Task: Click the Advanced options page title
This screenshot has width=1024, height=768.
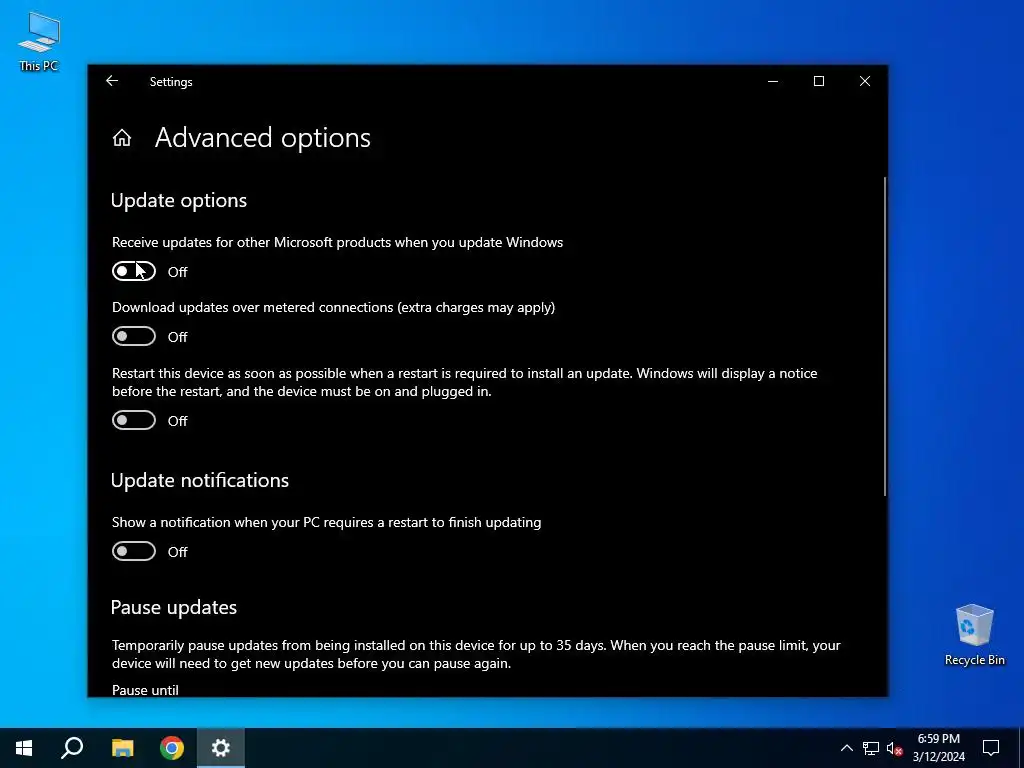Action: [263, 138]
